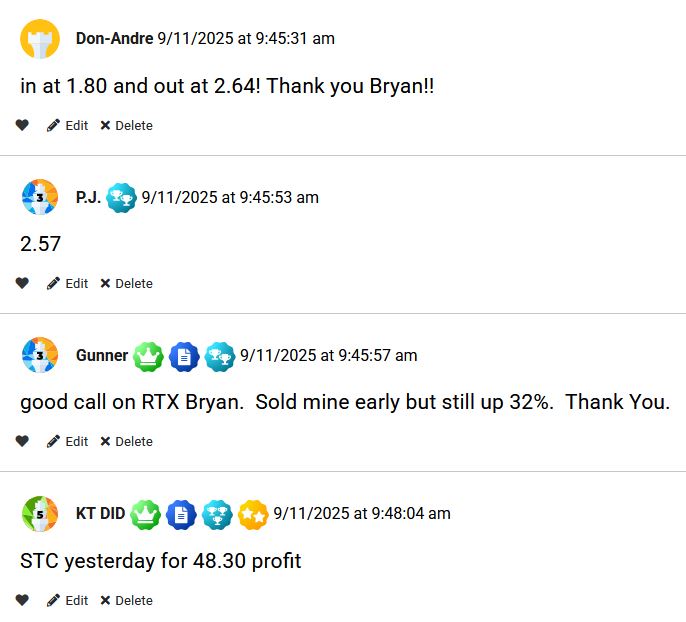Click Gunner's green crown badge

click(147, 356)
